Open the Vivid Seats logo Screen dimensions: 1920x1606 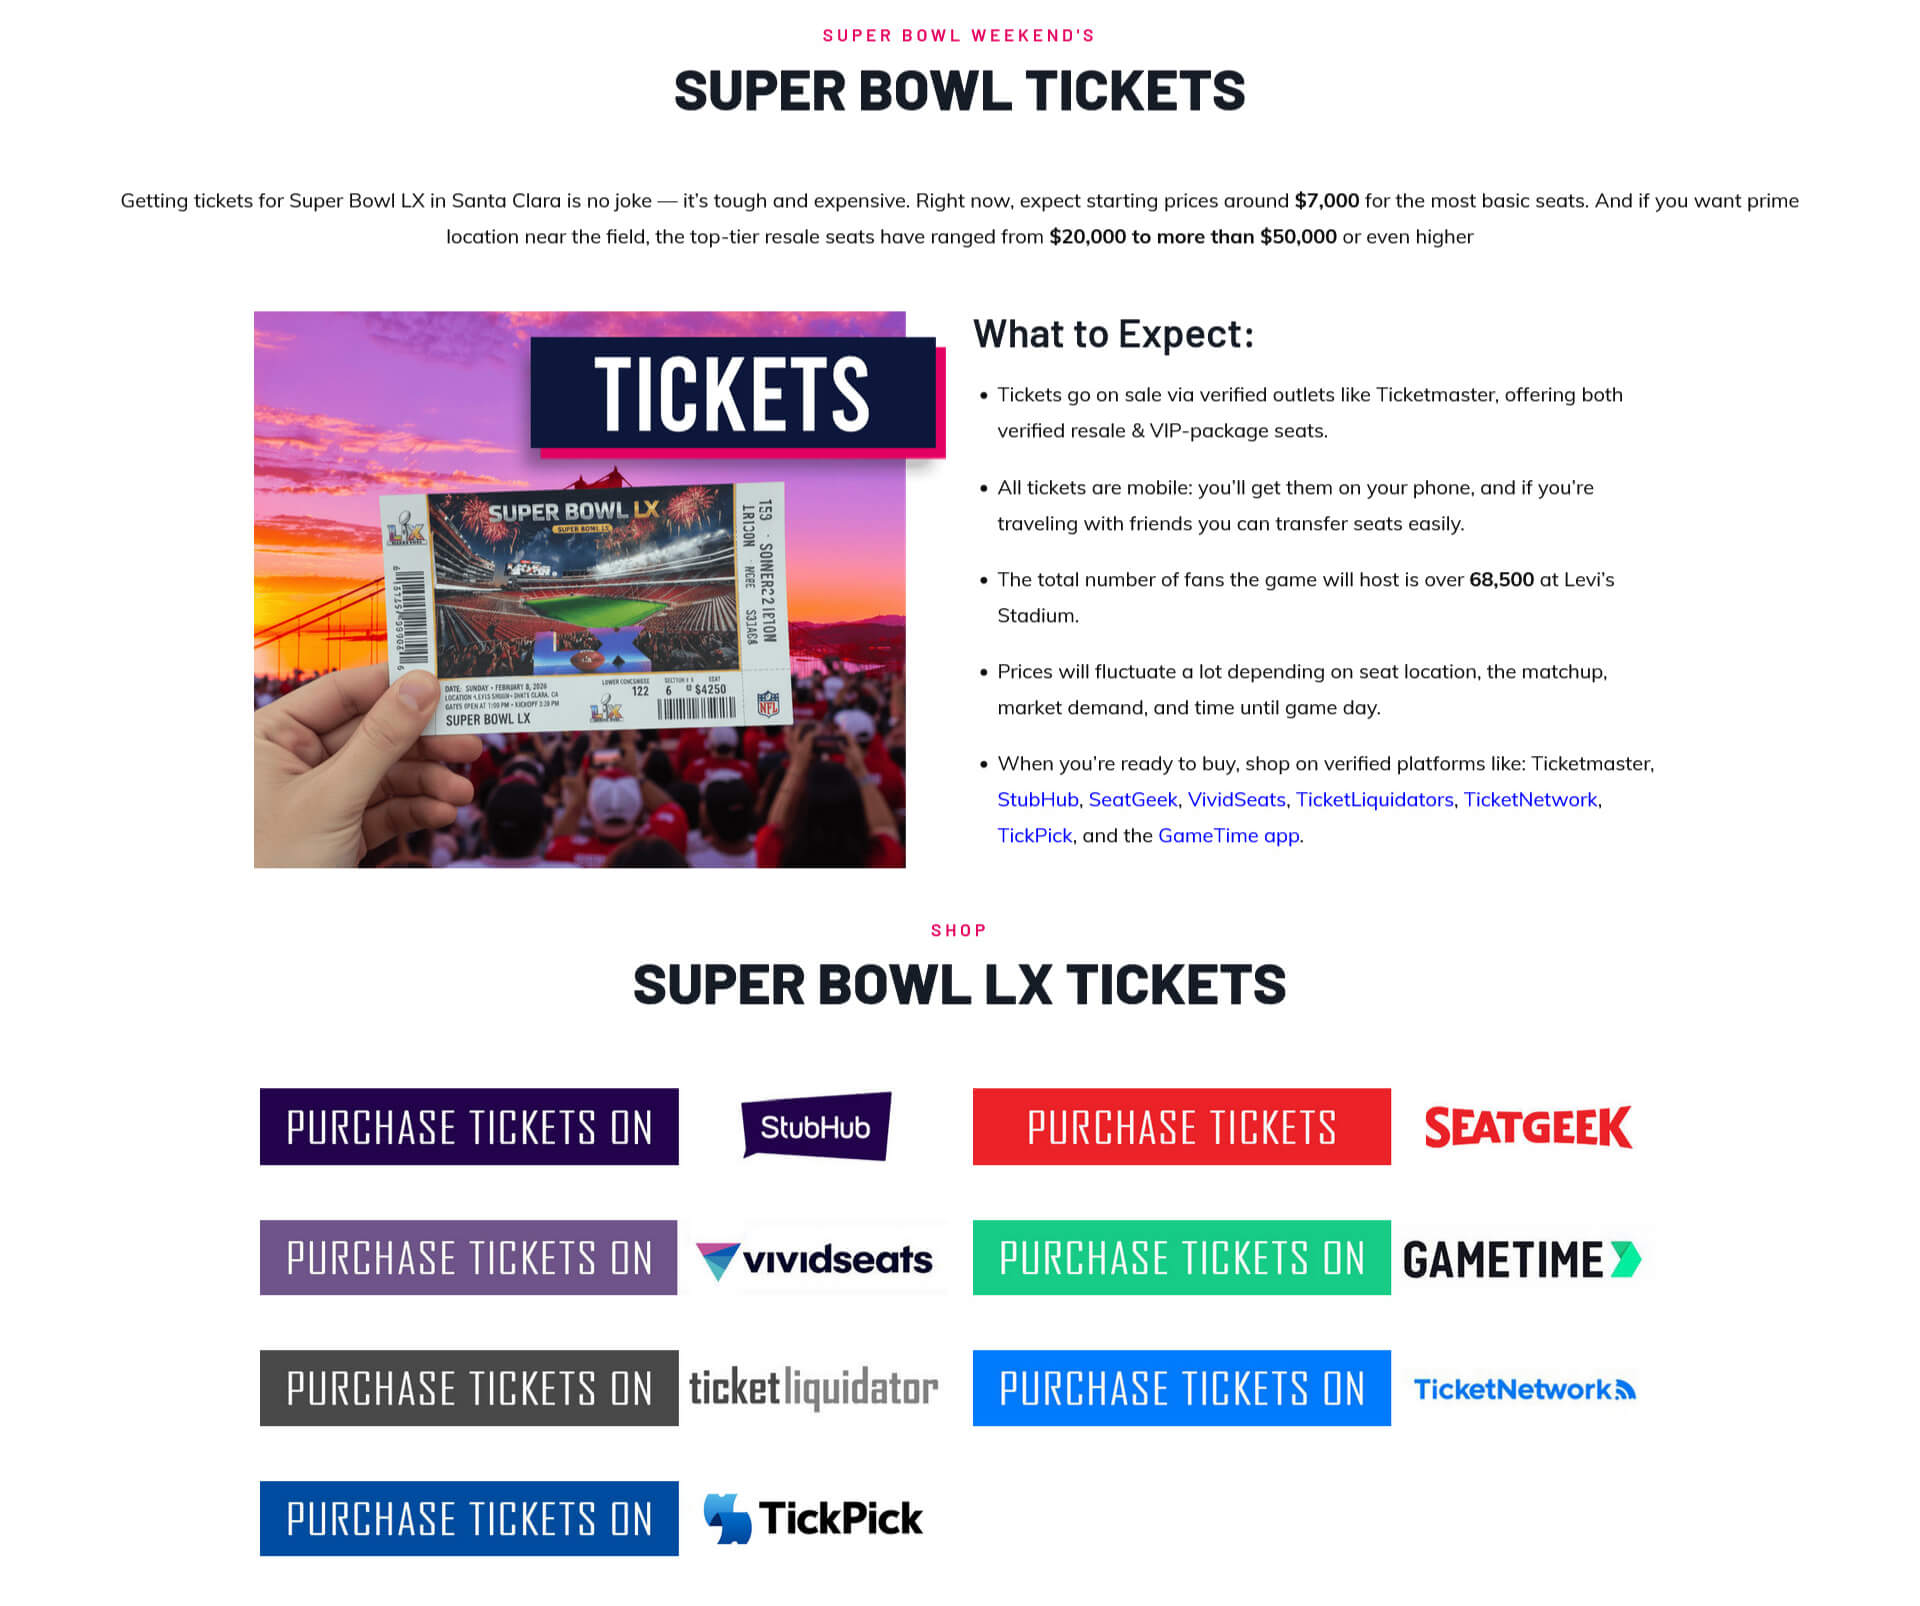(814, 1258)
